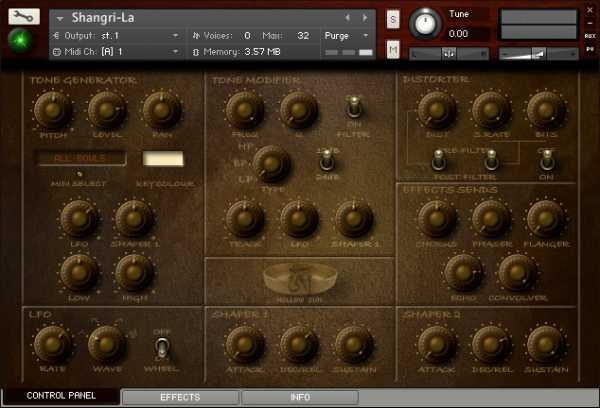600x408 pixels.
Task: Click the green instrument star icon
Action: (x=21, y=41)
